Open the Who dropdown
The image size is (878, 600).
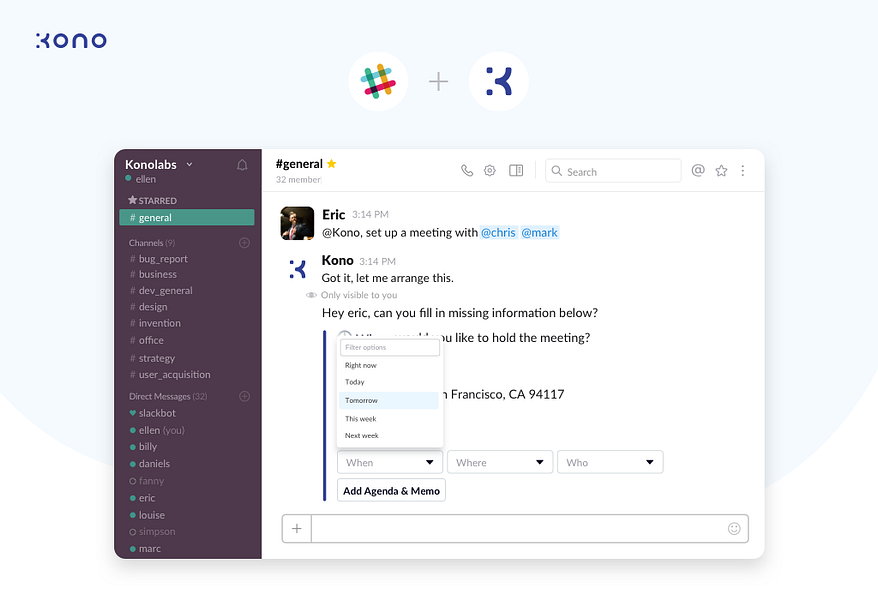[x=610, y=462]
